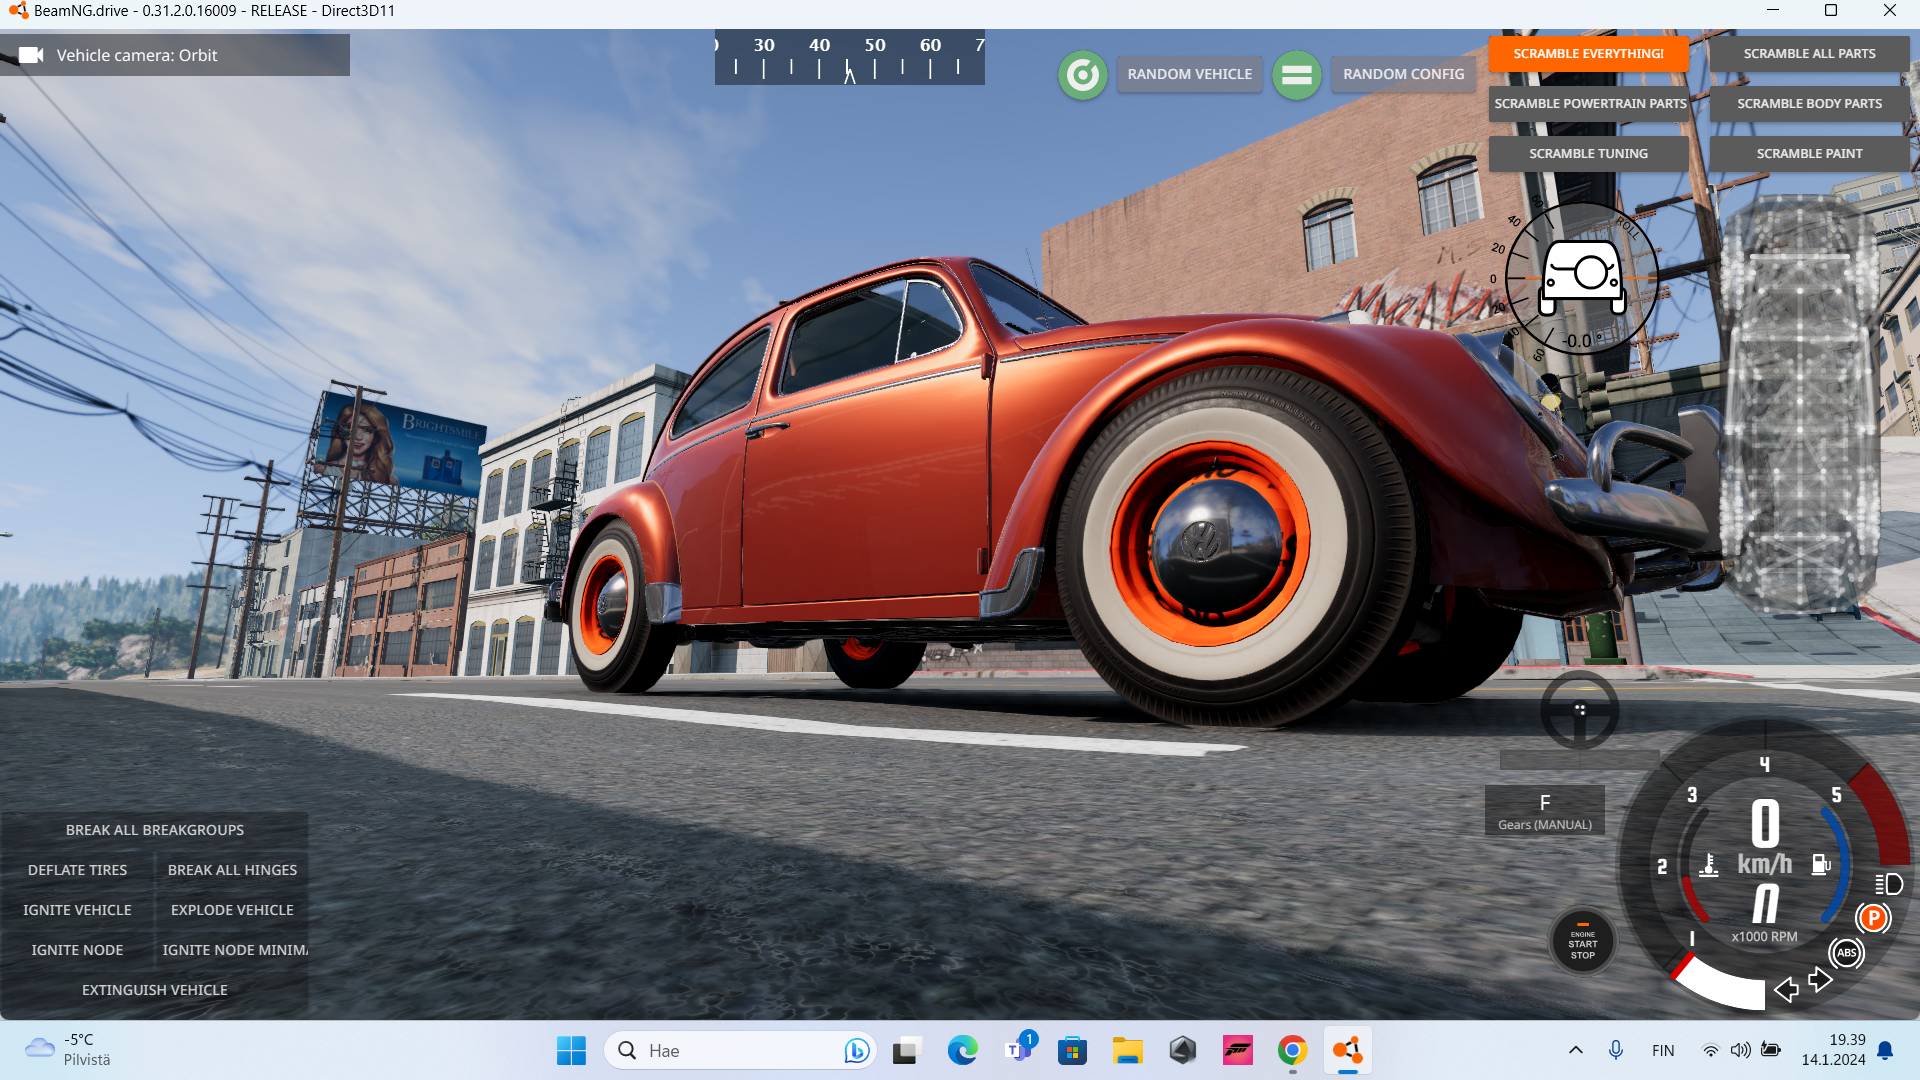
Task: Click the compass heading strip
Action: point(849,57)
